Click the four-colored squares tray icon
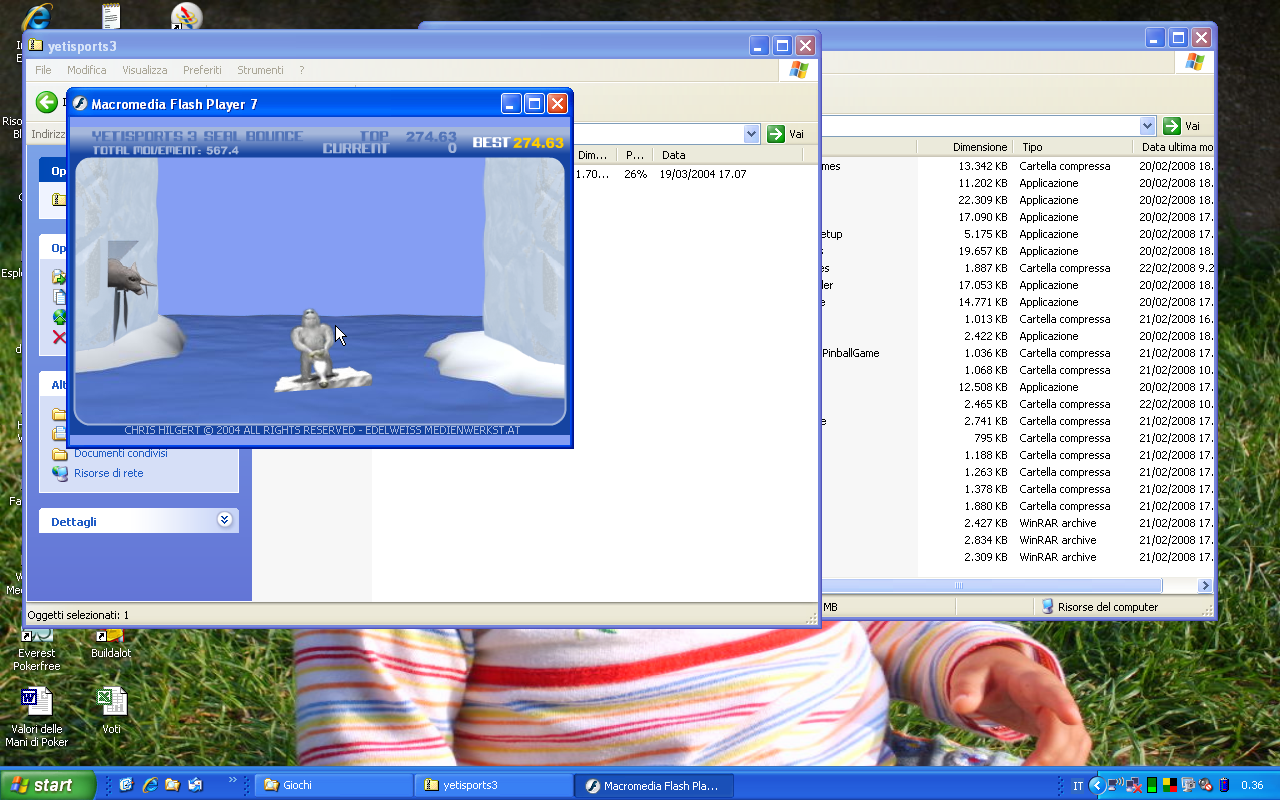The height and width of the screenshot is (800, 1280). 1170,785
